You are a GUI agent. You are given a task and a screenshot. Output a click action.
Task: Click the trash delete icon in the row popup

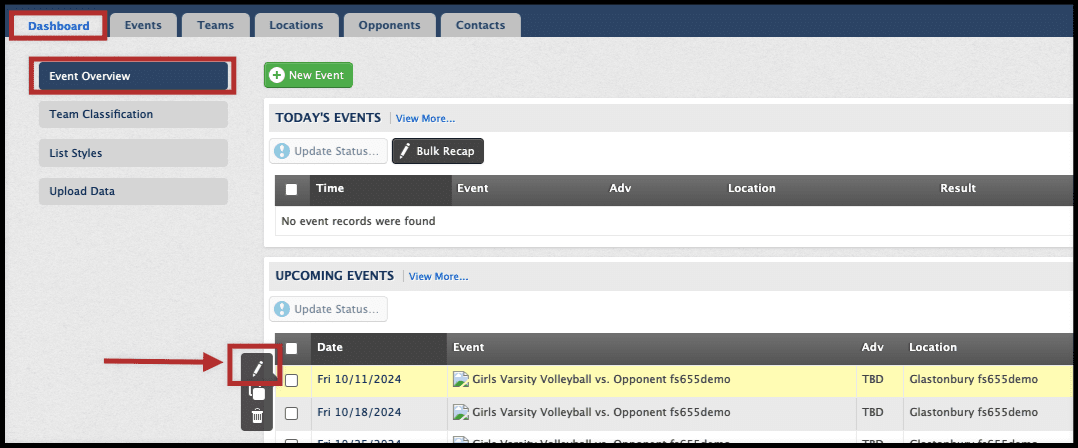pos(257,416)
